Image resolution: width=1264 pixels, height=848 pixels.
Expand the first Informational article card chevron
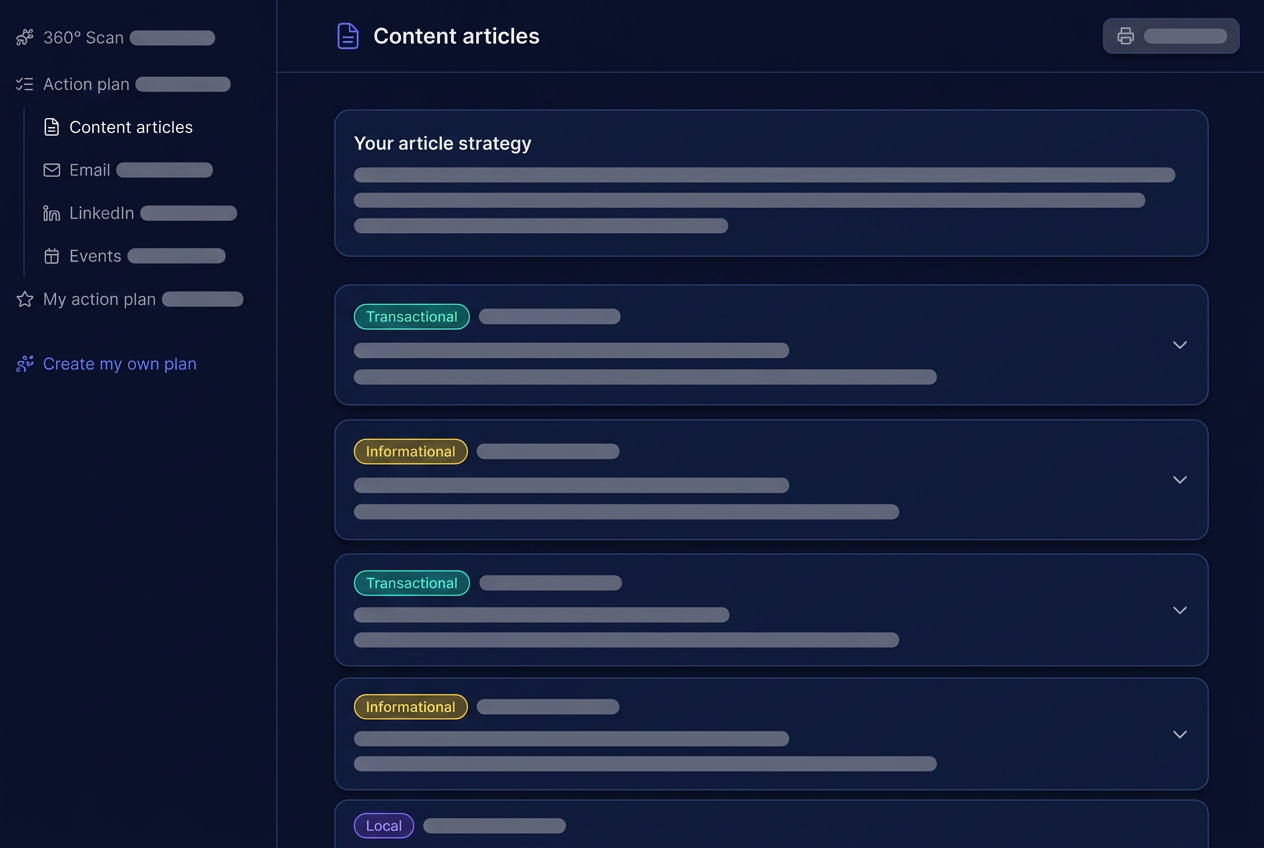click(1180, 480)
